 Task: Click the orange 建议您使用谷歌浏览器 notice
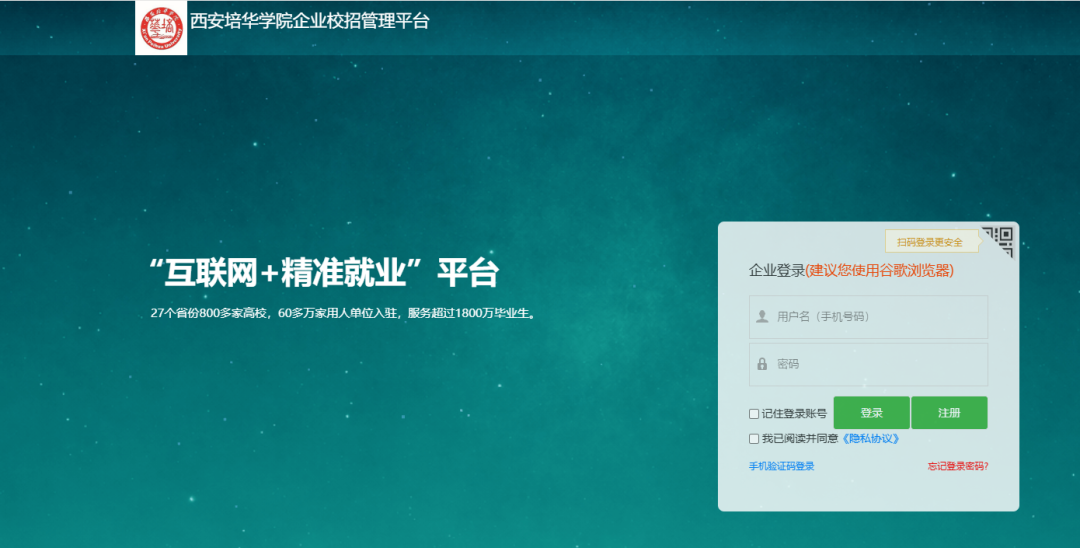(880, 271)
